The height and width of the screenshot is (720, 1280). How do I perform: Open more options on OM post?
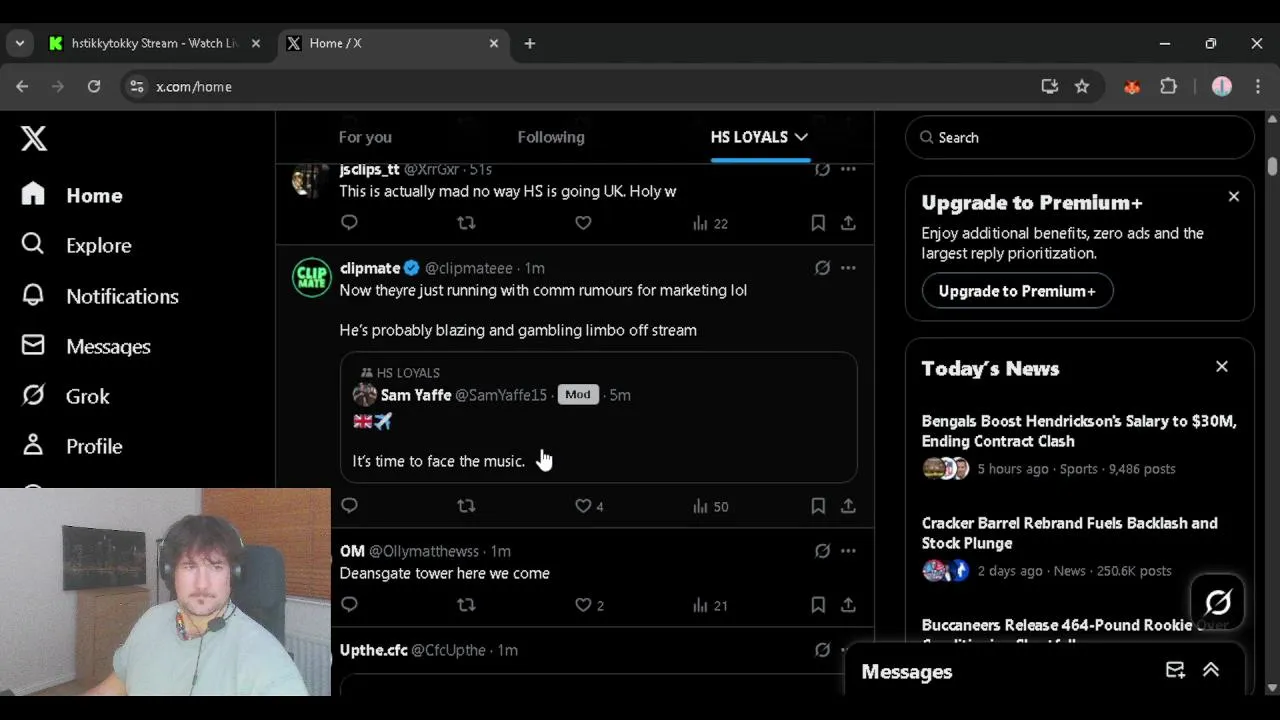tap(848, 551)
